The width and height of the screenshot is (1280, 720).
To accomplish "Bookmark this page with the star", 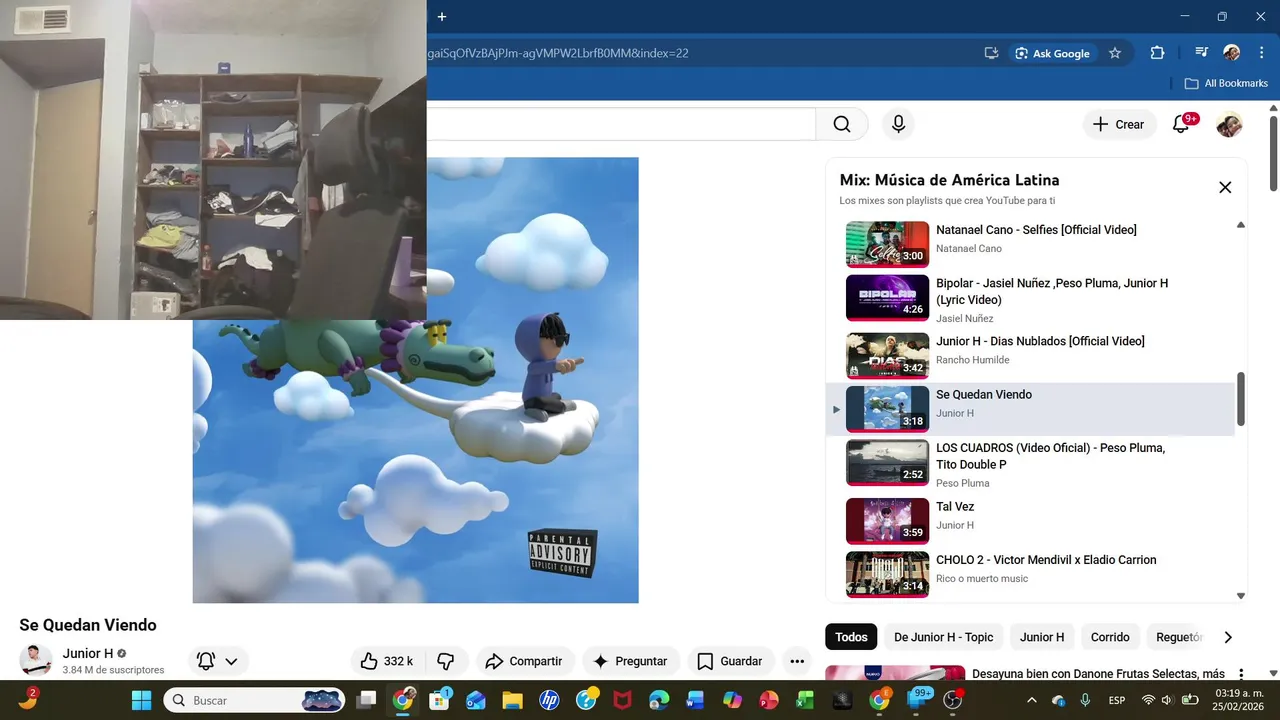I will pos(1115,53).
